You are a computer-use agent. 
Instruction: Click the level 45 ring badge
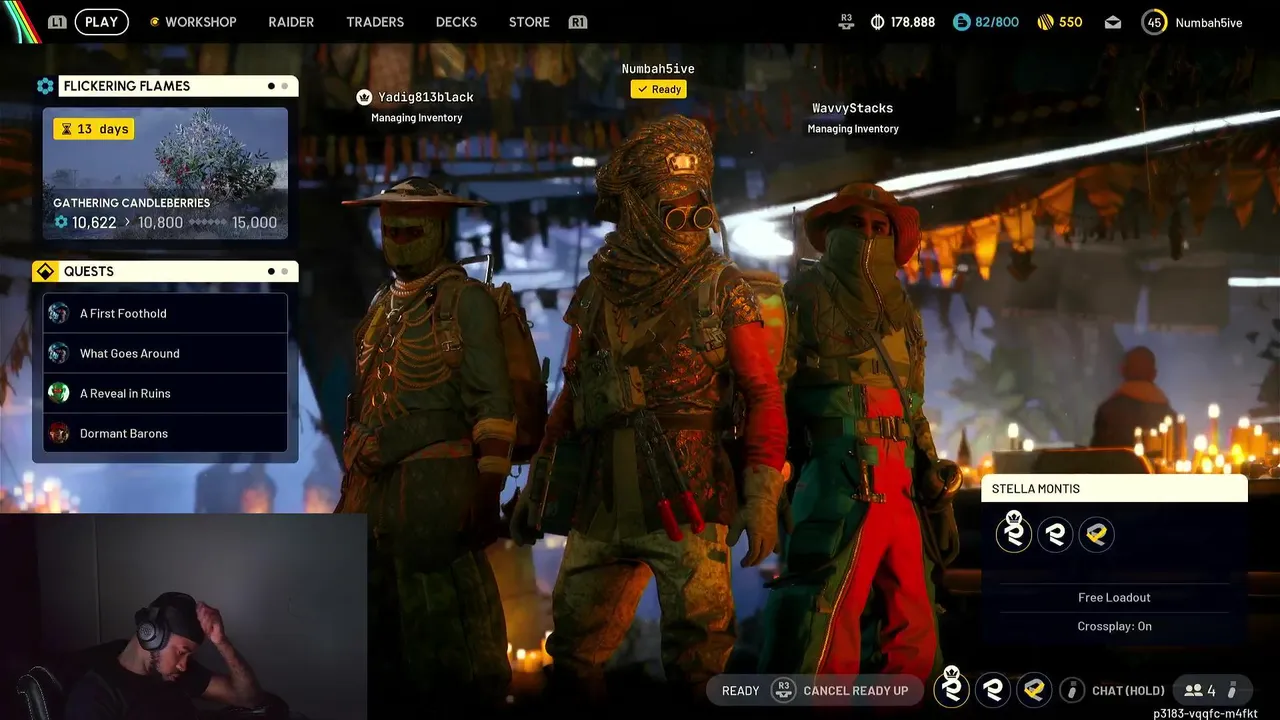1154,22
